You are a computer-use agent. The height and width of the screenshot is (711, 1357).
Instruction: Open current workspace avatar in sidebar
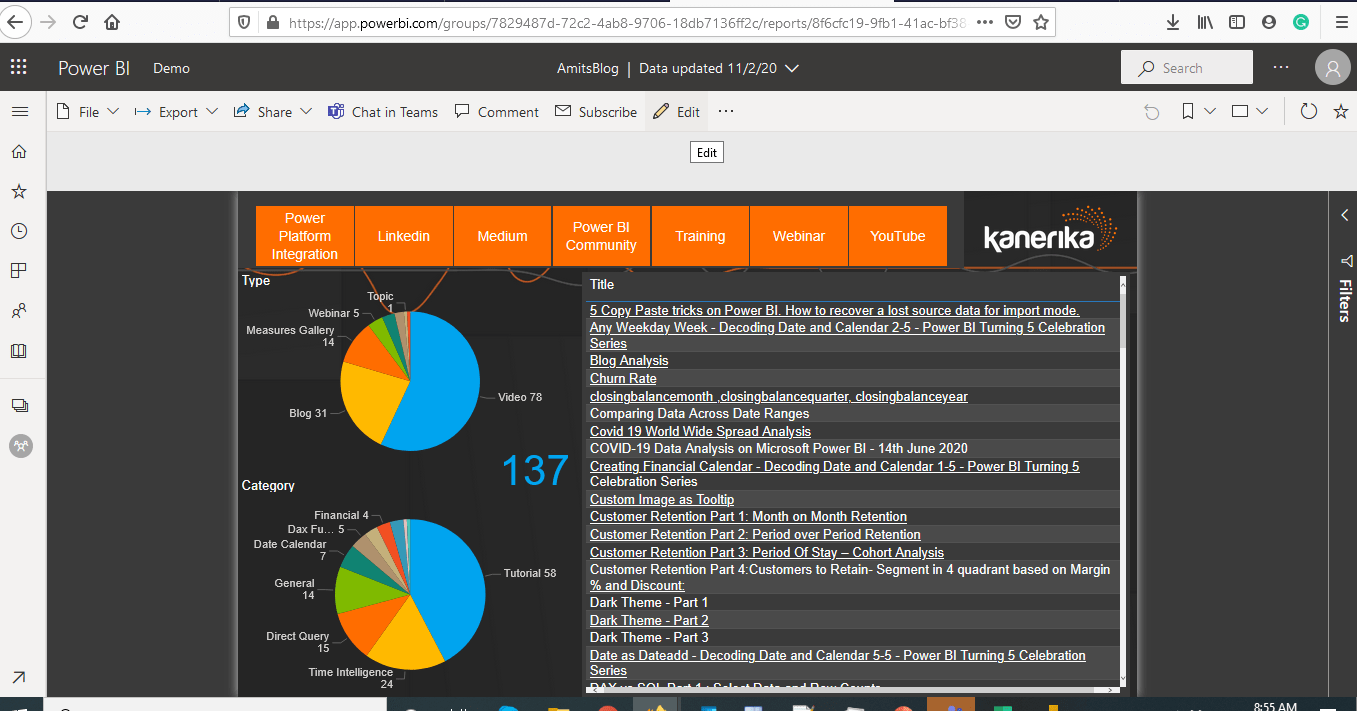pos(20,446)
